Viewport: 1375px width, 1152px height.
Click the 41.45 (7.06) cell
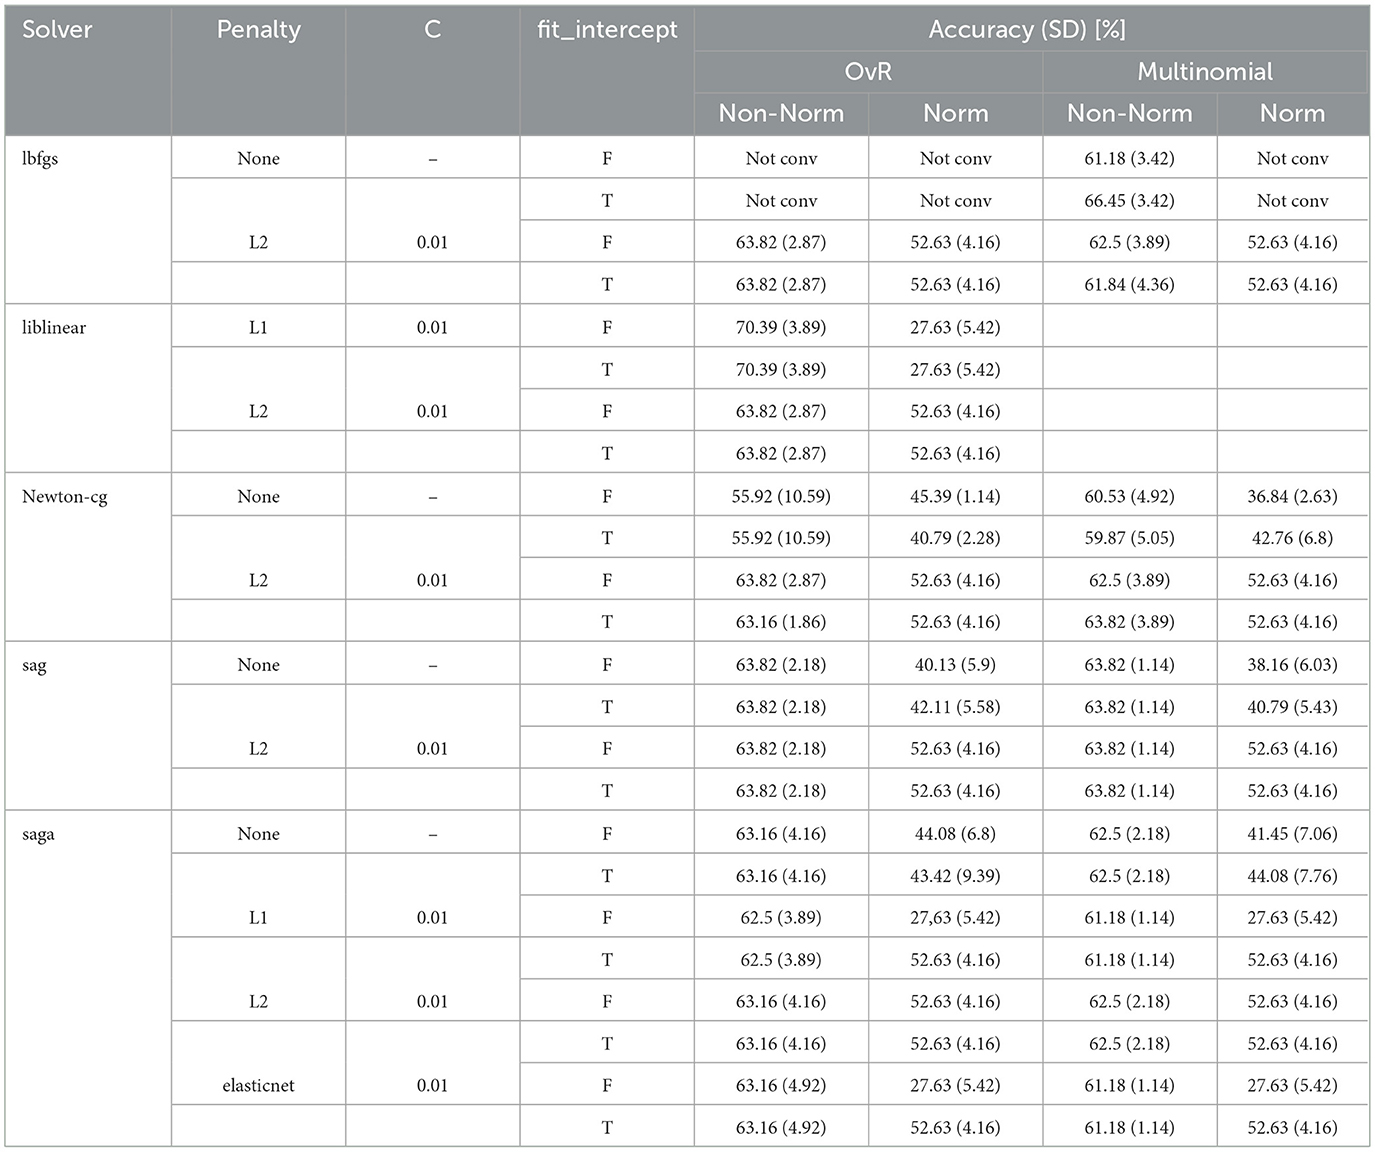coord(1292,835)
